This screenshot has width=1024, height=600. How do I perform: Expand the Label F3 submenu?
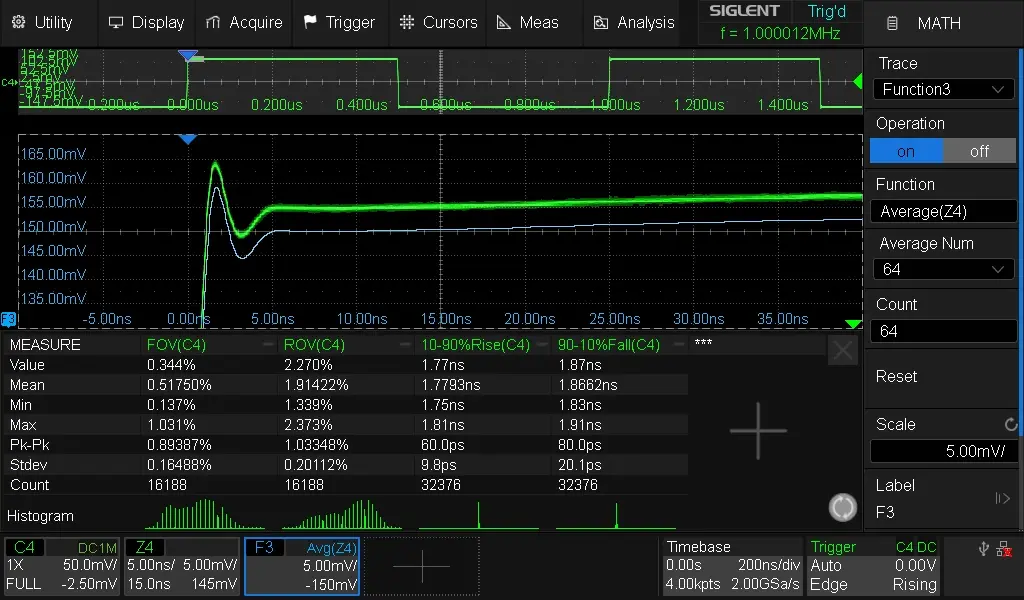pyautogui.click(x=1002, y=498)
